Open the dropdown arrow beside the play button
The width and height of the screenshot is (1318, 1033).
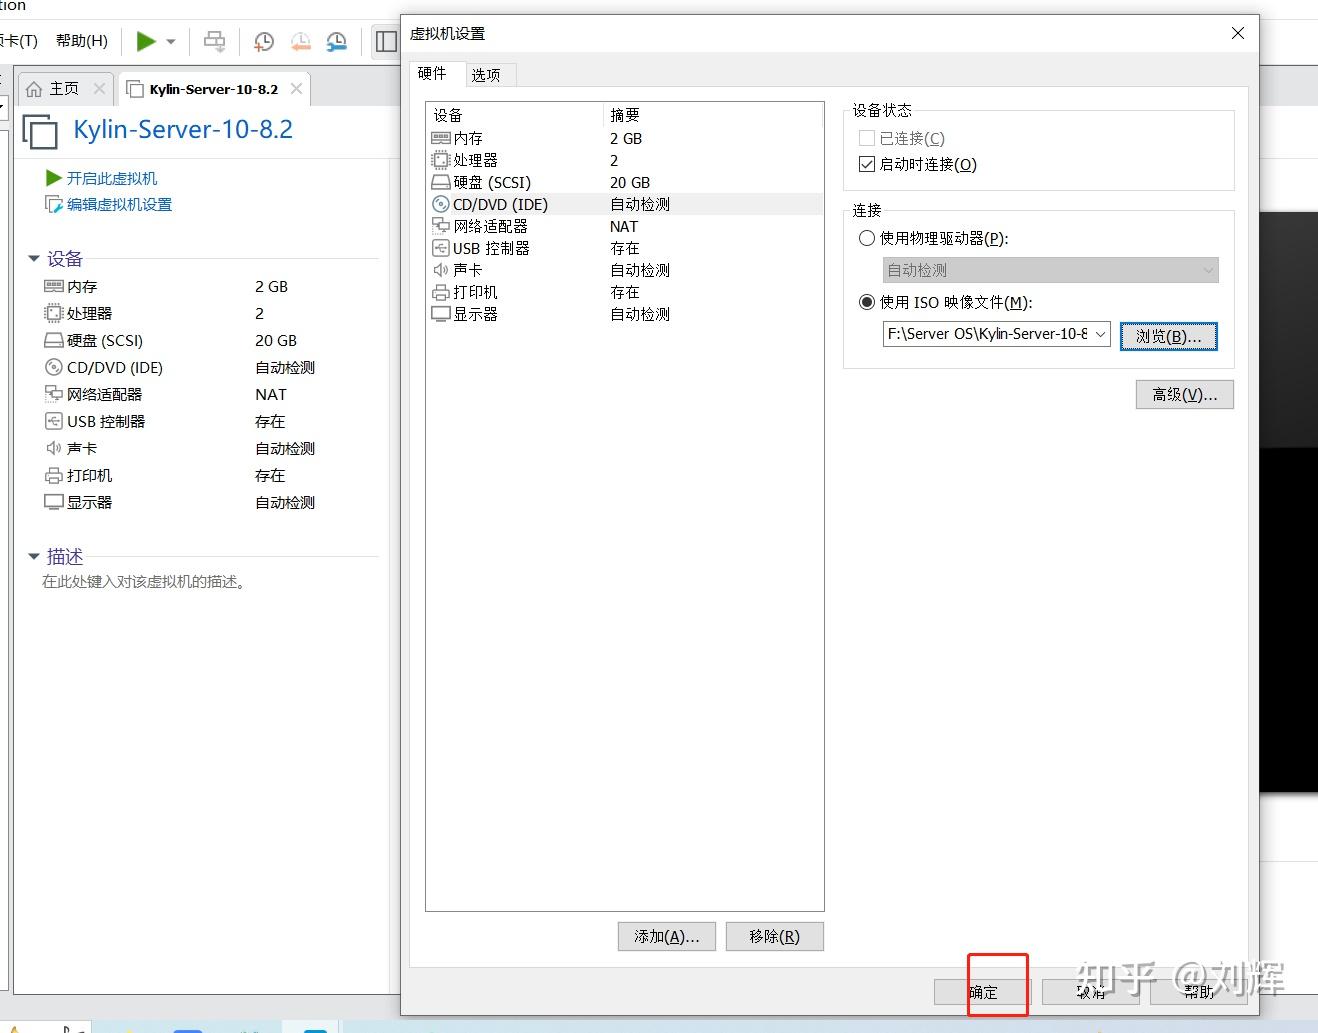[x=171, y=42]
